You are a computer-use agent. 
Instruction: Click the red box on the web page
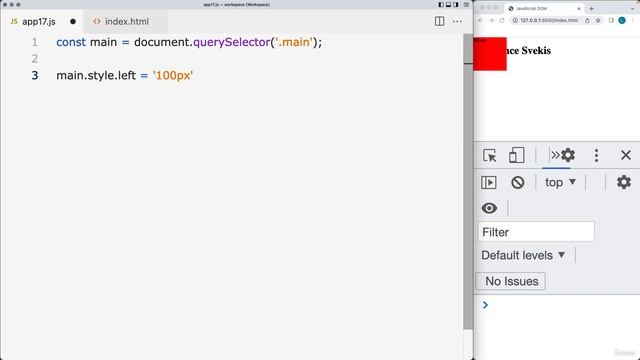click(490, 54)
